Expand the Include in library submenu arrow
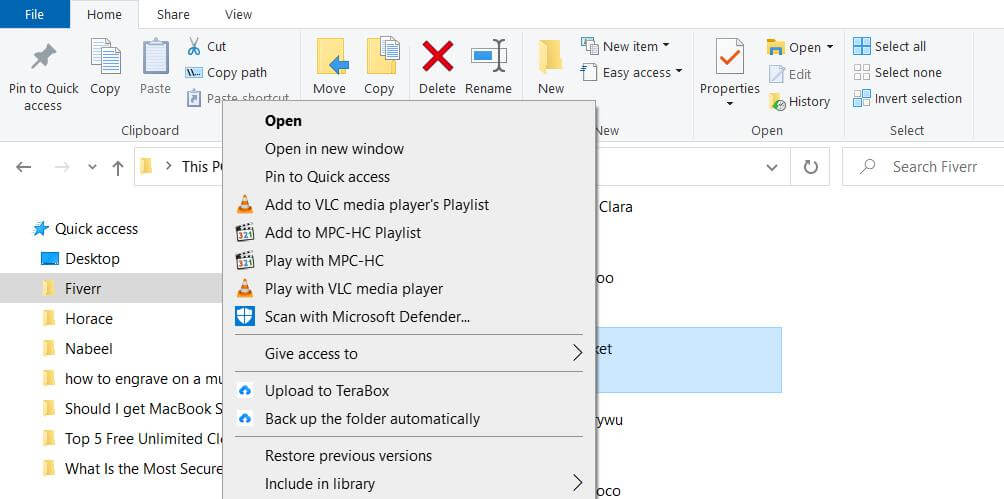This screenshot has height=499, width=1004. coord(577,483)
